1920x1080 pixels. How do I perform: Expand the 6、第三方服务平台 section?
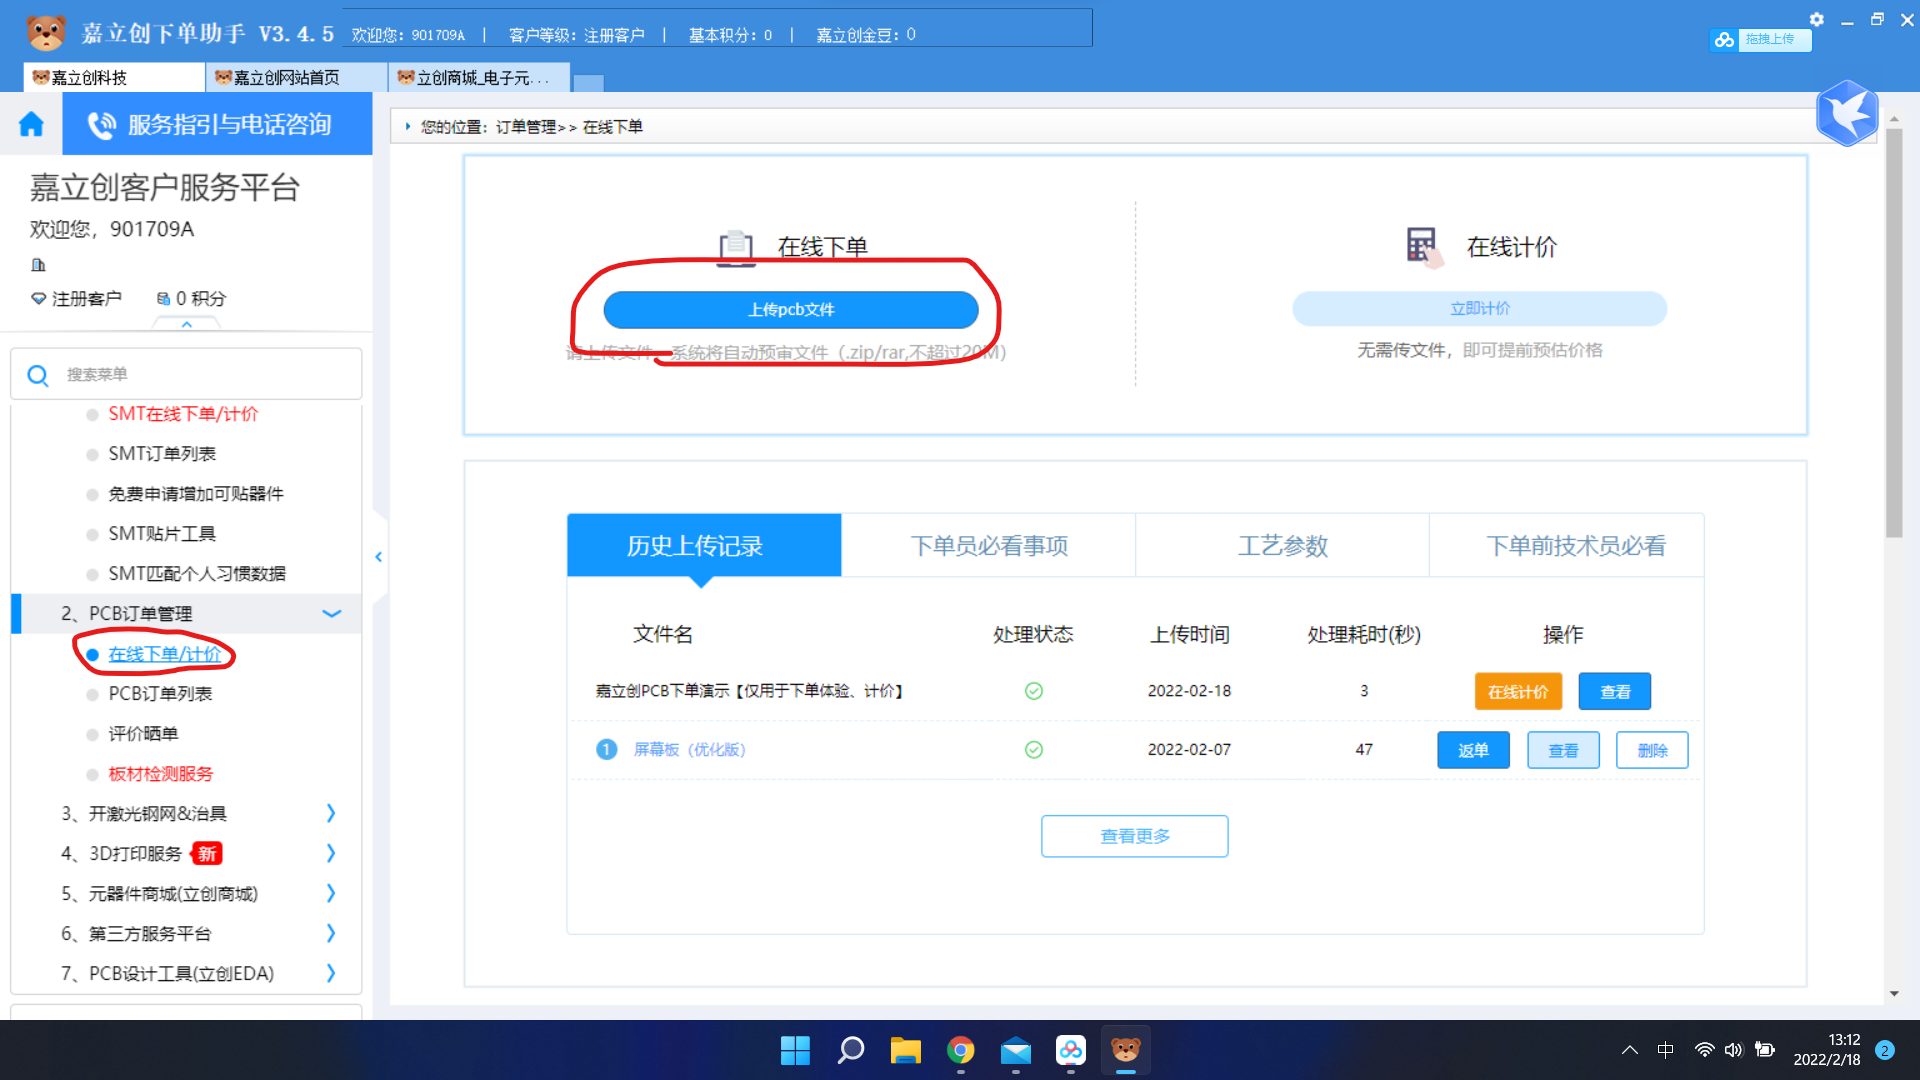(x=331, y=933)
